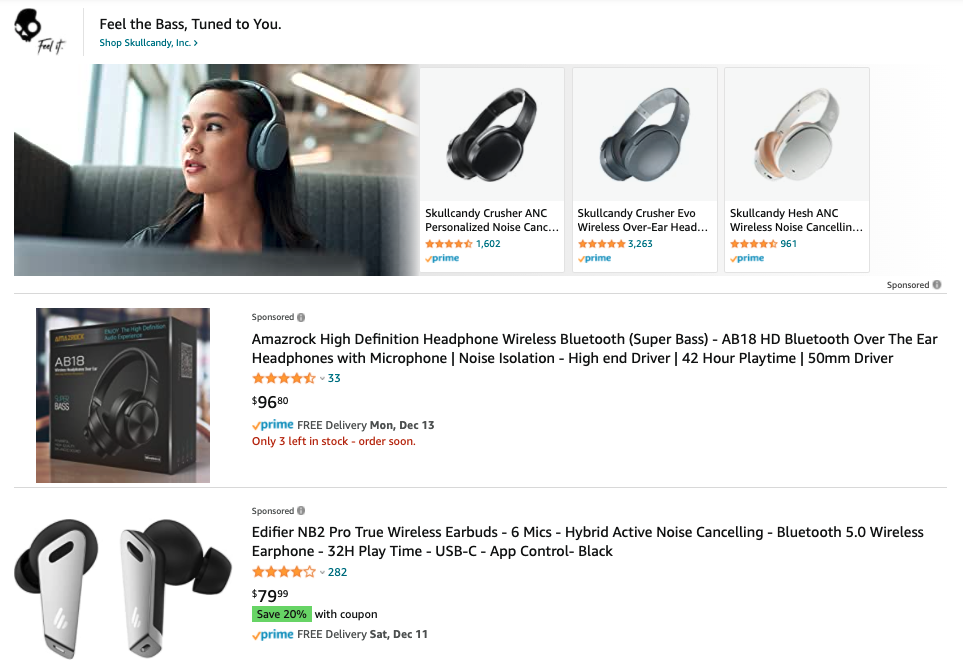Click the info icon beside the banner's Sponsored label
The width and height of the screenshot is (963, 672).
click(x=937, y=285)
